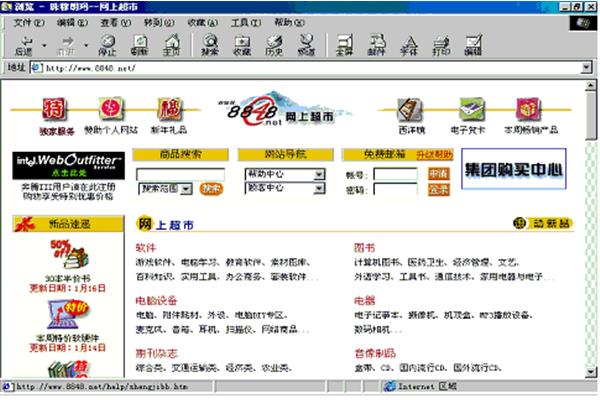Click the Mail (邮件) toolbar icon
Viewport: 600px width, 400px height.
[375, 43]
